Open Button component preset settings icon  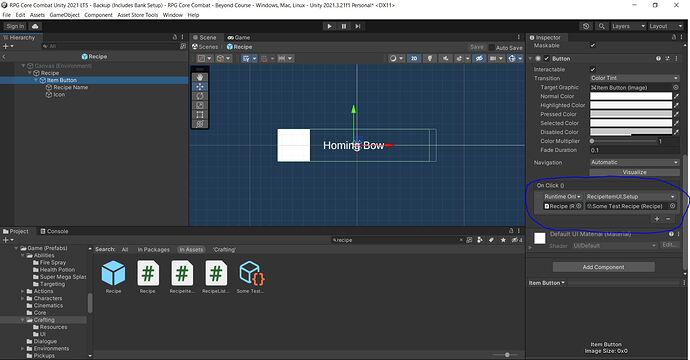[x=668, y=59]
